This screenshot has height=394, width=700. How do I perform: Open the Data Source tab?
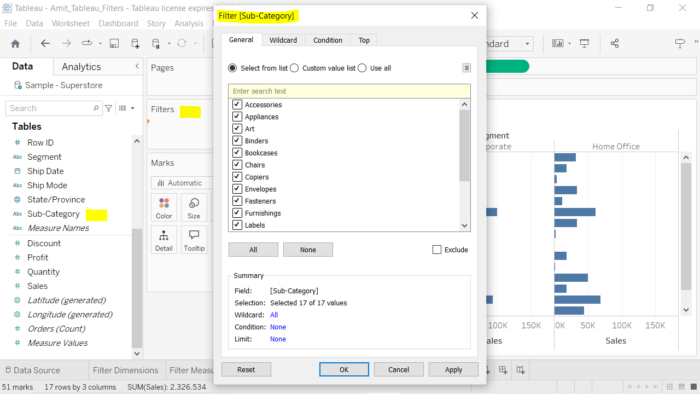(x=33, y=370)
